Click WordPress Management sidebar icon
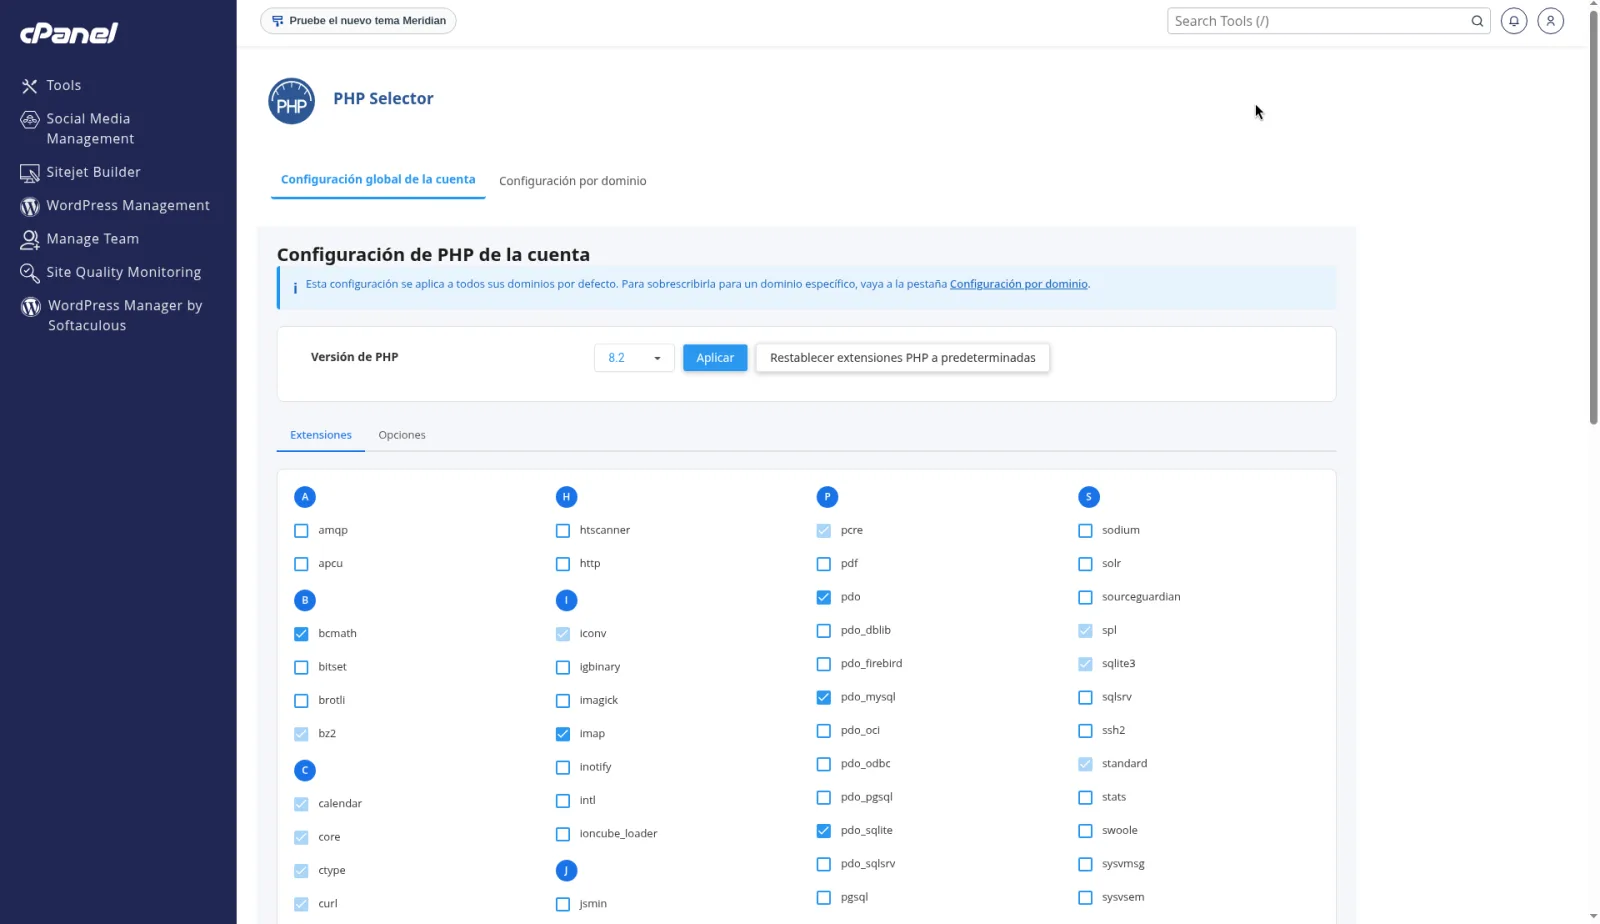 tap(30, 206)
